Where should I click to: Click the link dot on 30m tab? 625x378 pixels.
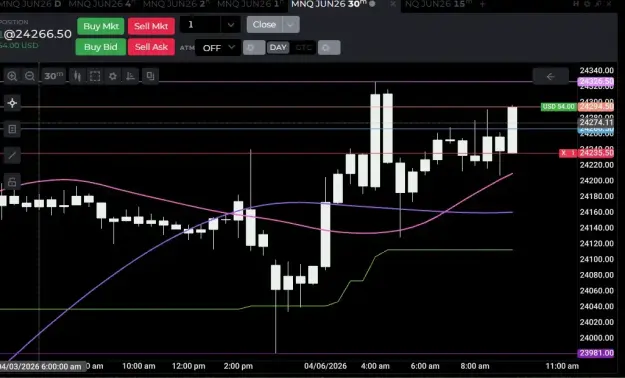[372, 4]
